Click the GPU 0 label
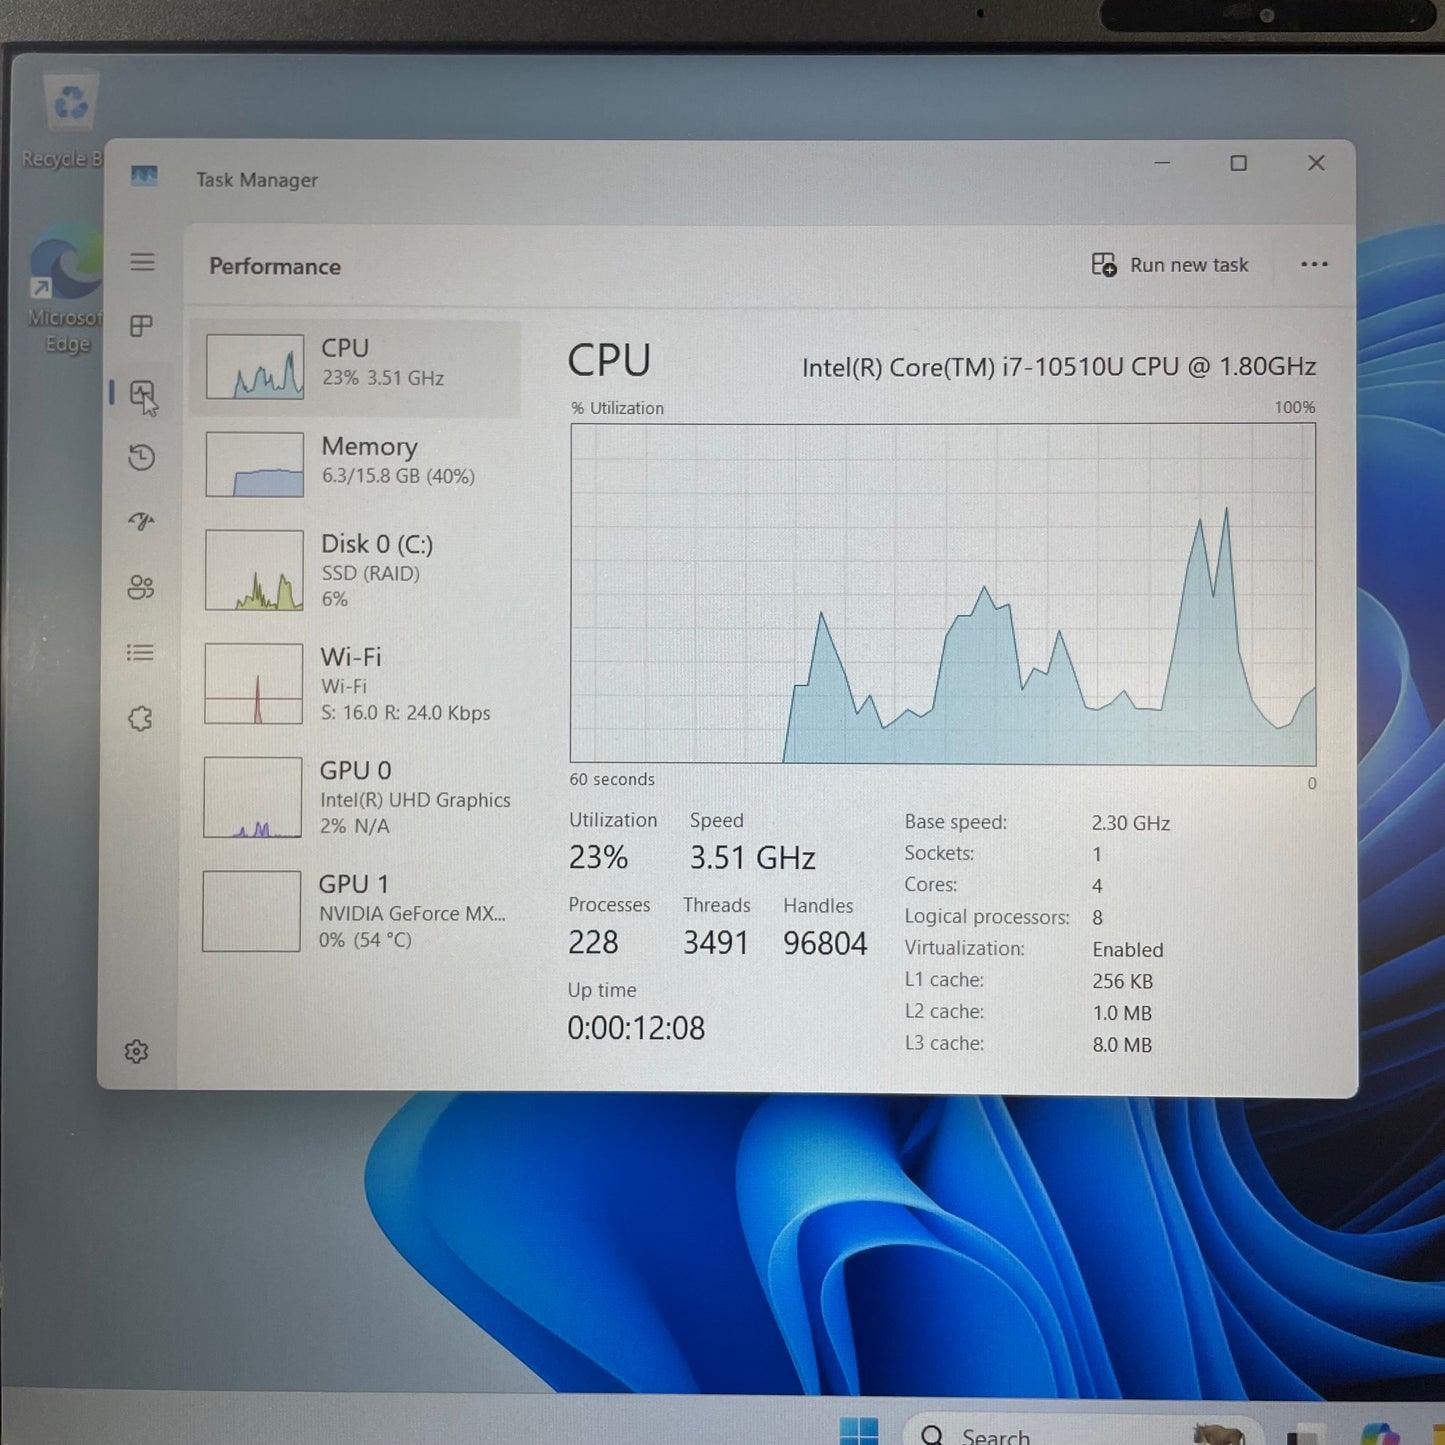 (356, 771)
